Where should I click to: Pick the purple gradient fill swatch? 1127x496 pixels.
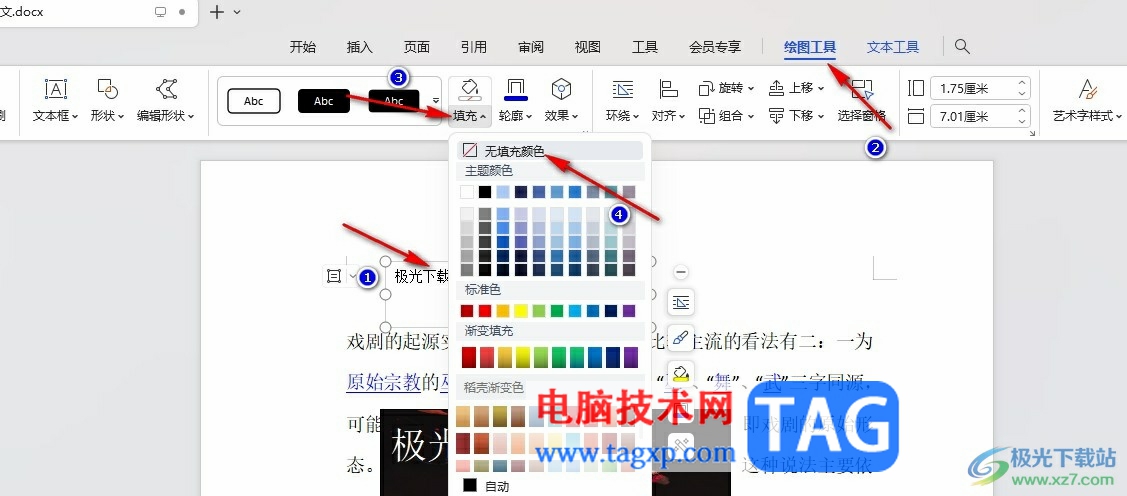631,357
